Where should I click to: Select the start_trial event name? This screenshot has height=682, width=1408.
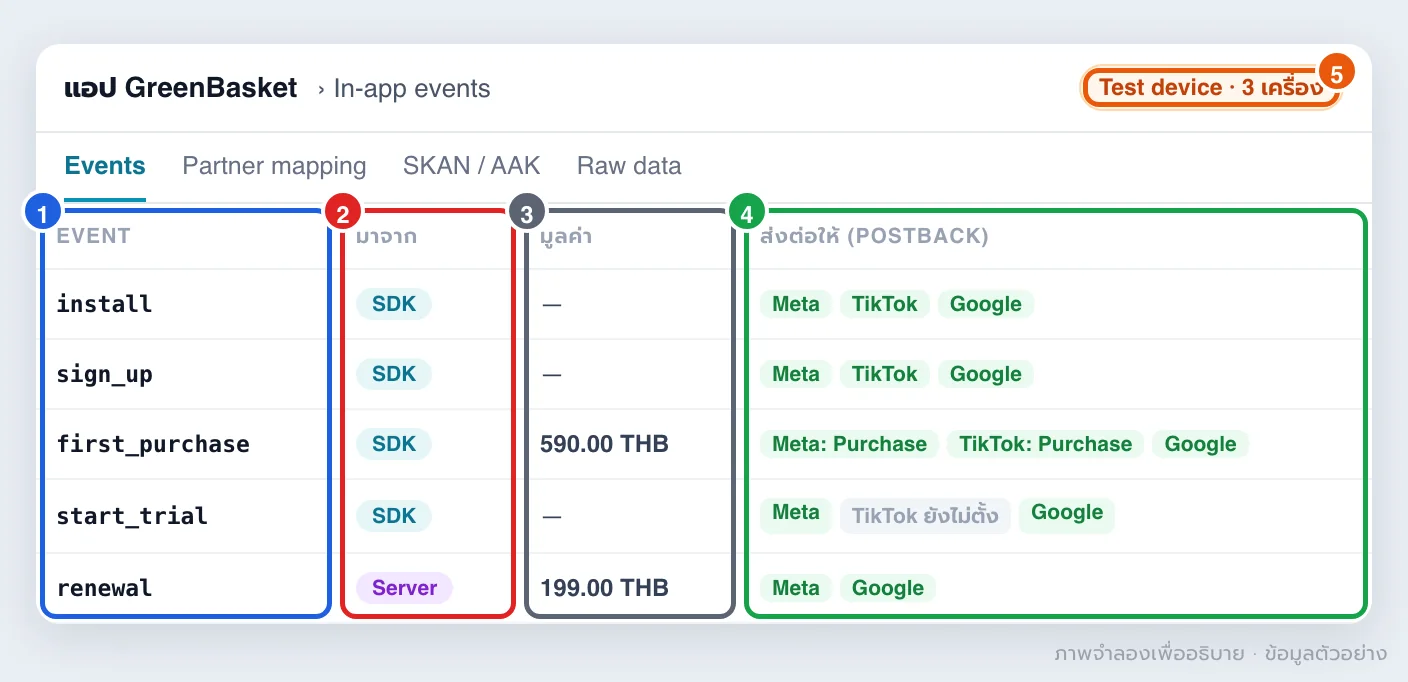(x=132, y=516)
